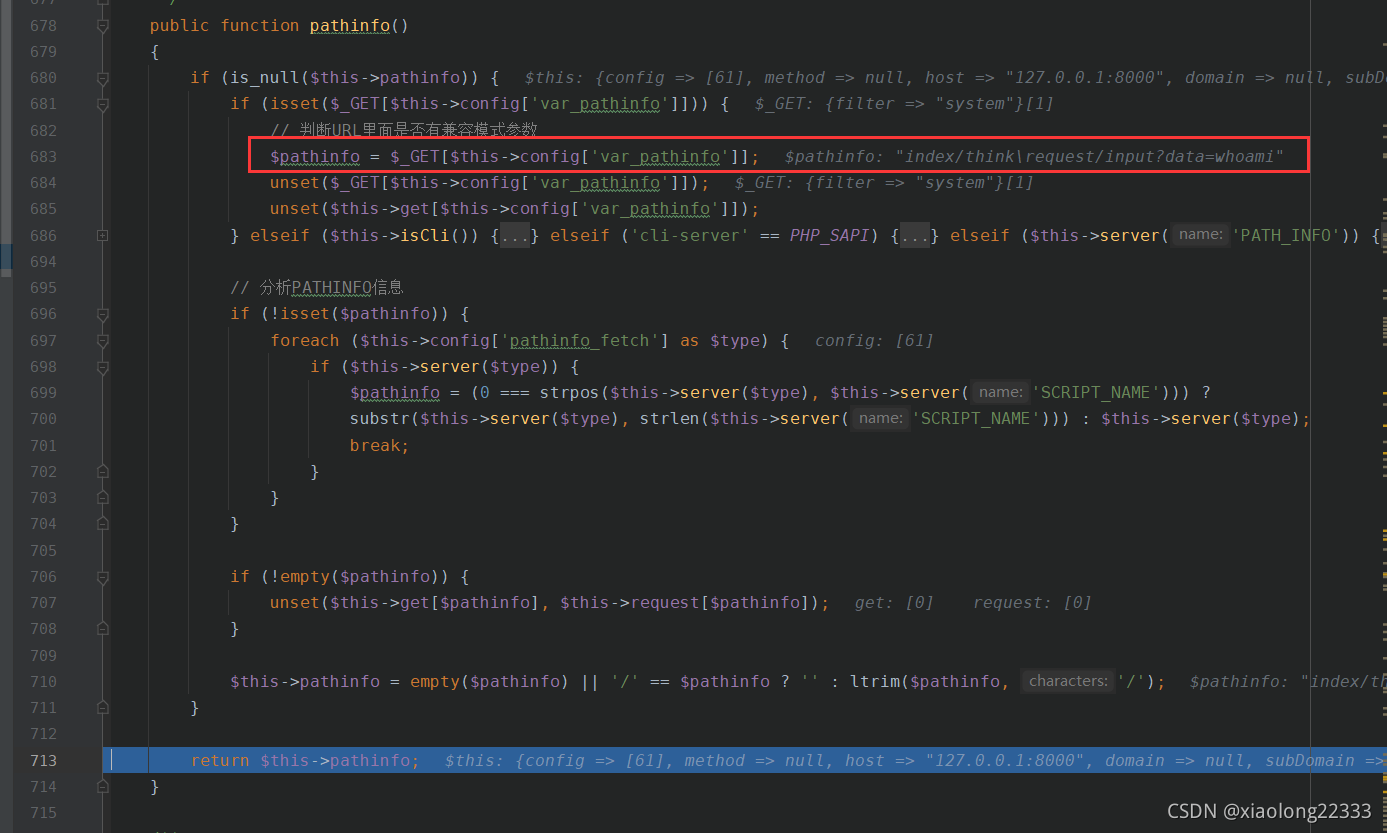Click the 'name:' hint on line 699

pos(1000,393)
